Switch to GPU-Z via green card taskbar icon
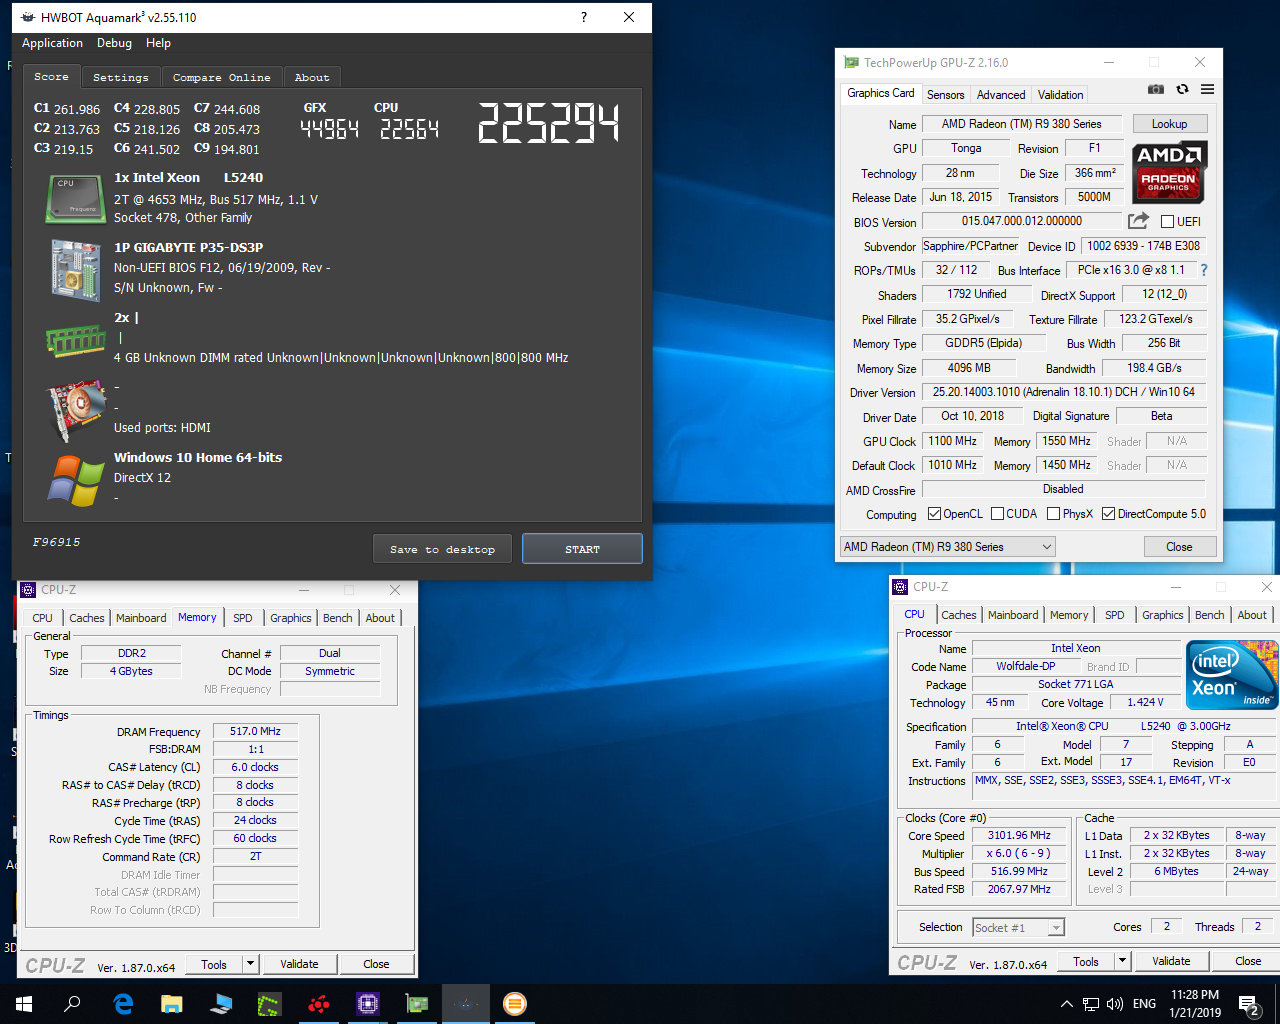 [416, 1004]
